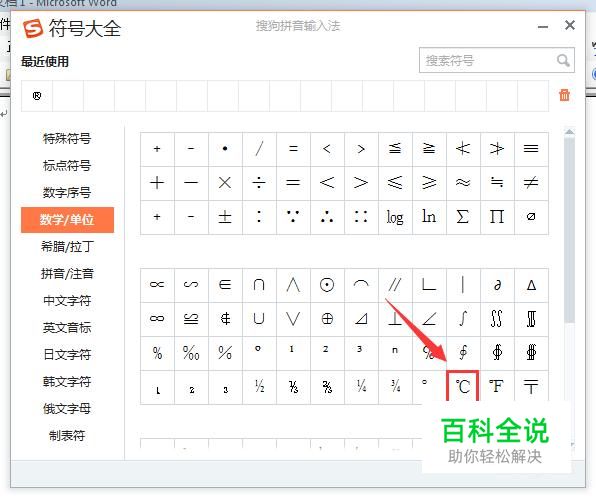Open the 拼音/注音 category
Image resolution: width=596 pixels, height=498 pixels.
pos(67,274)
